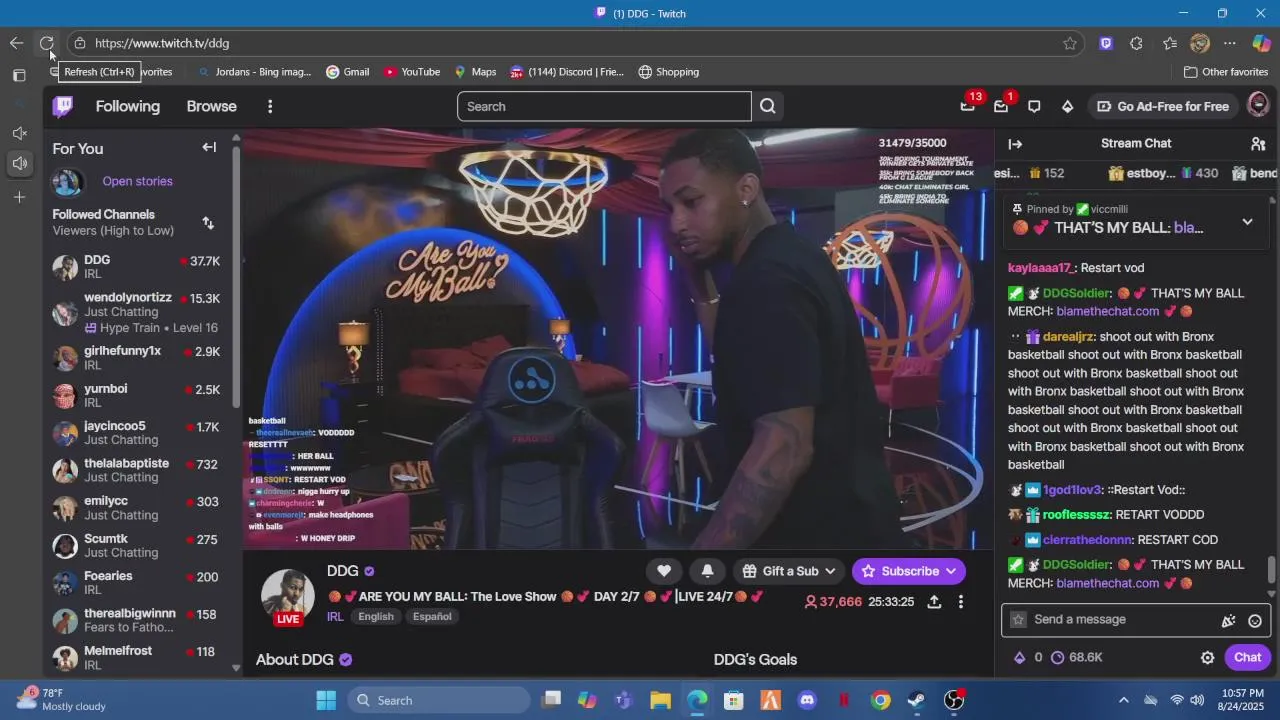Viewport: 1280px width, 720px height.
Task: Open the emote picker smiley in chat
Action: click(1255, 620)
